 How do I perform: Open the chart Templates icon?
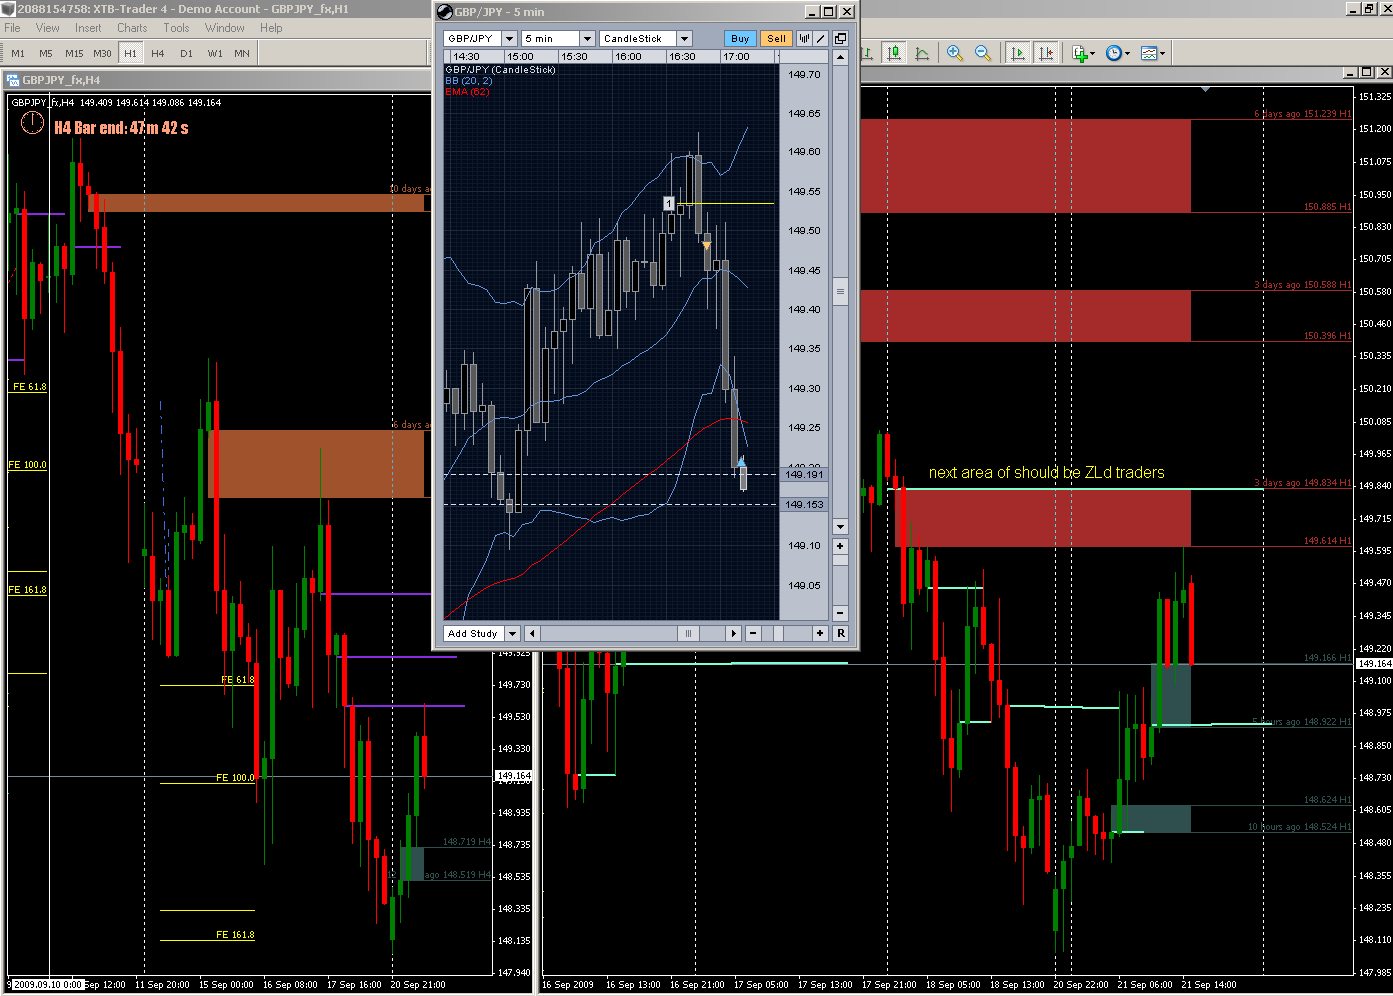(x=1152, y=53)
